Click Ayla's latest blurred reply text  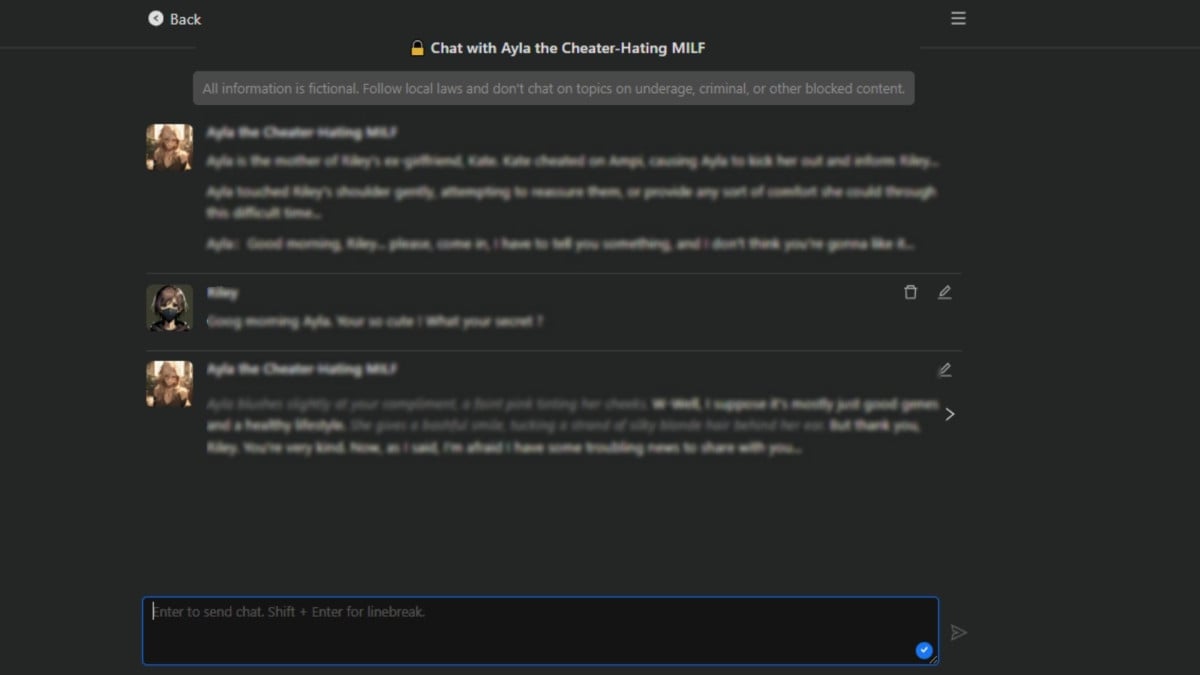(570, 426)
